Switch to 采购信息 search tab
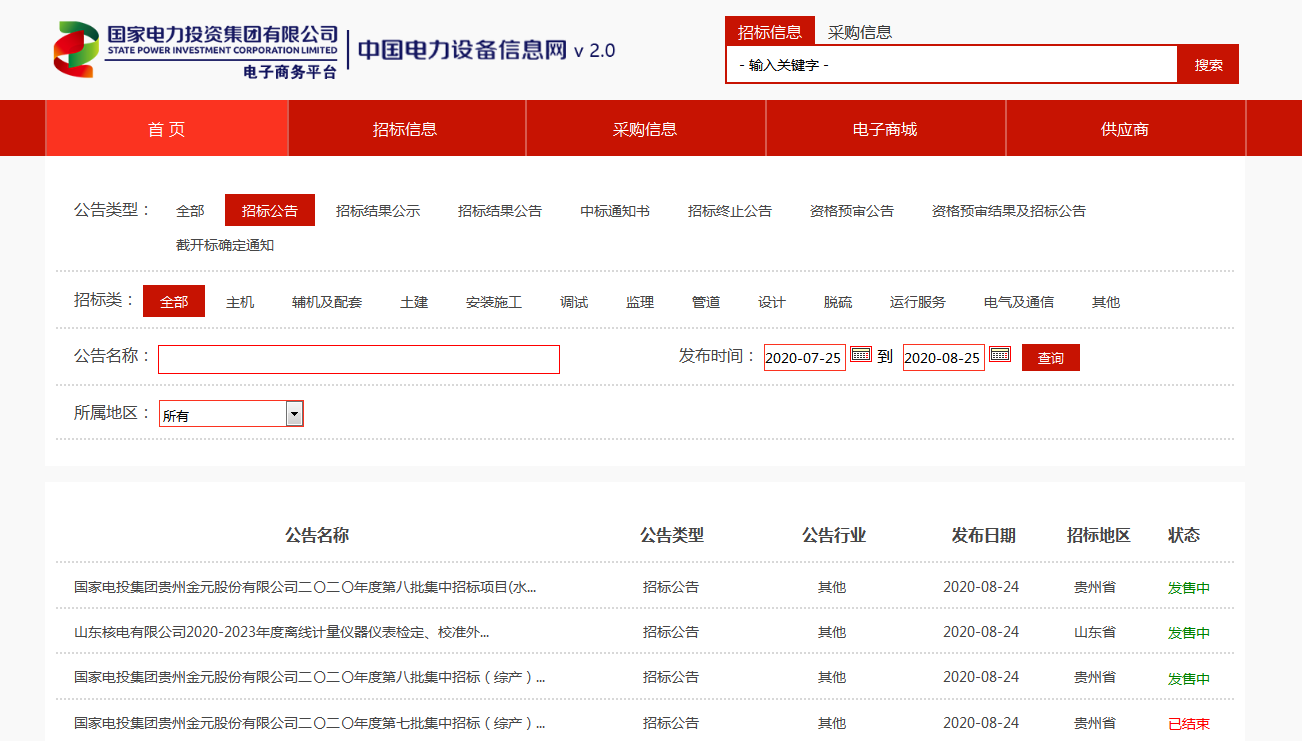The height and width of the screenshot is (741, 1302). [860, 32]
